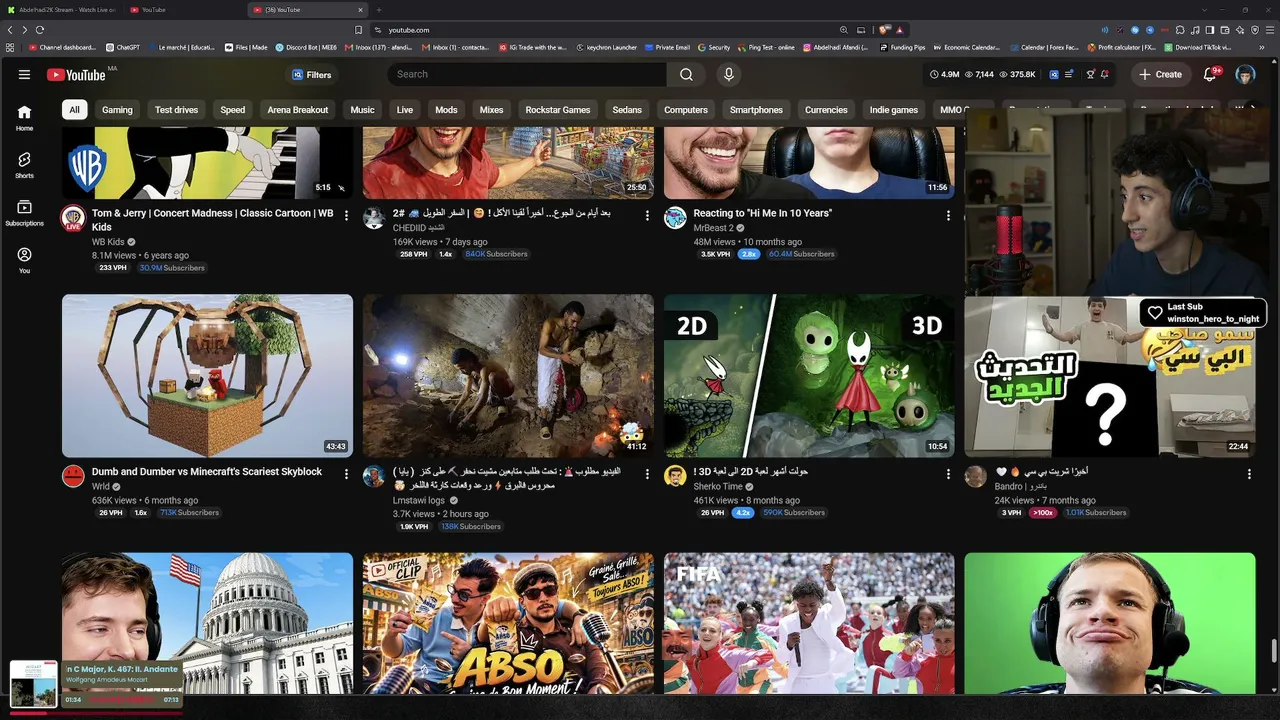
Task: Open Subscriptions from the sidebar
Action: click(24, 213)
